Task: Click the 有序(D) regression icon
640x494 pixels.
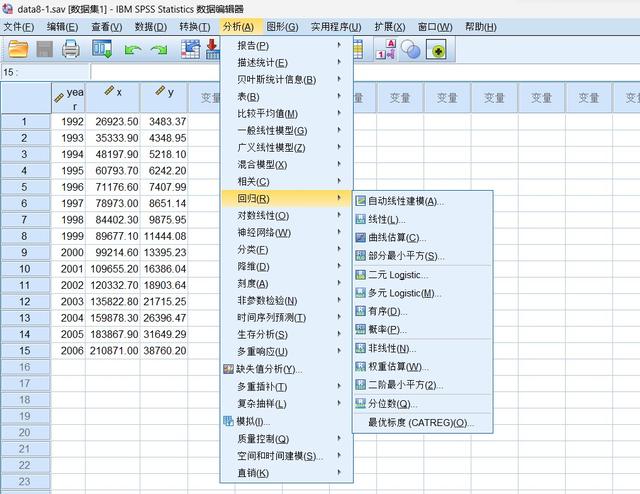Action: pyautogui.click(x=360, y=311)
